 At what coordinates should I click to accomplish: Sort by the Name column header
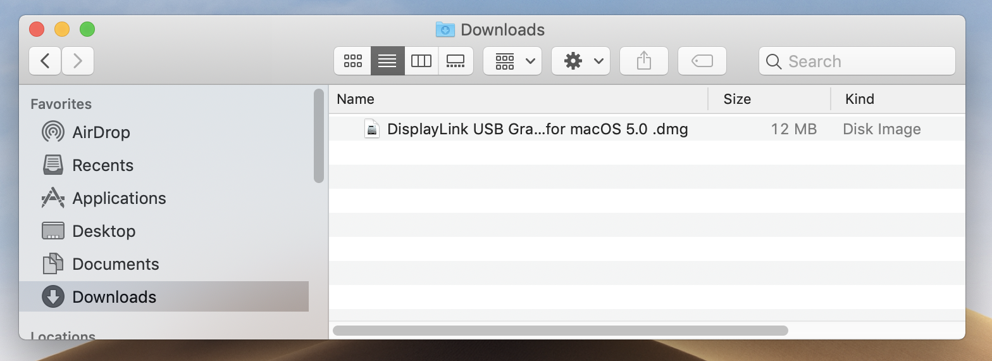[518, 99]
